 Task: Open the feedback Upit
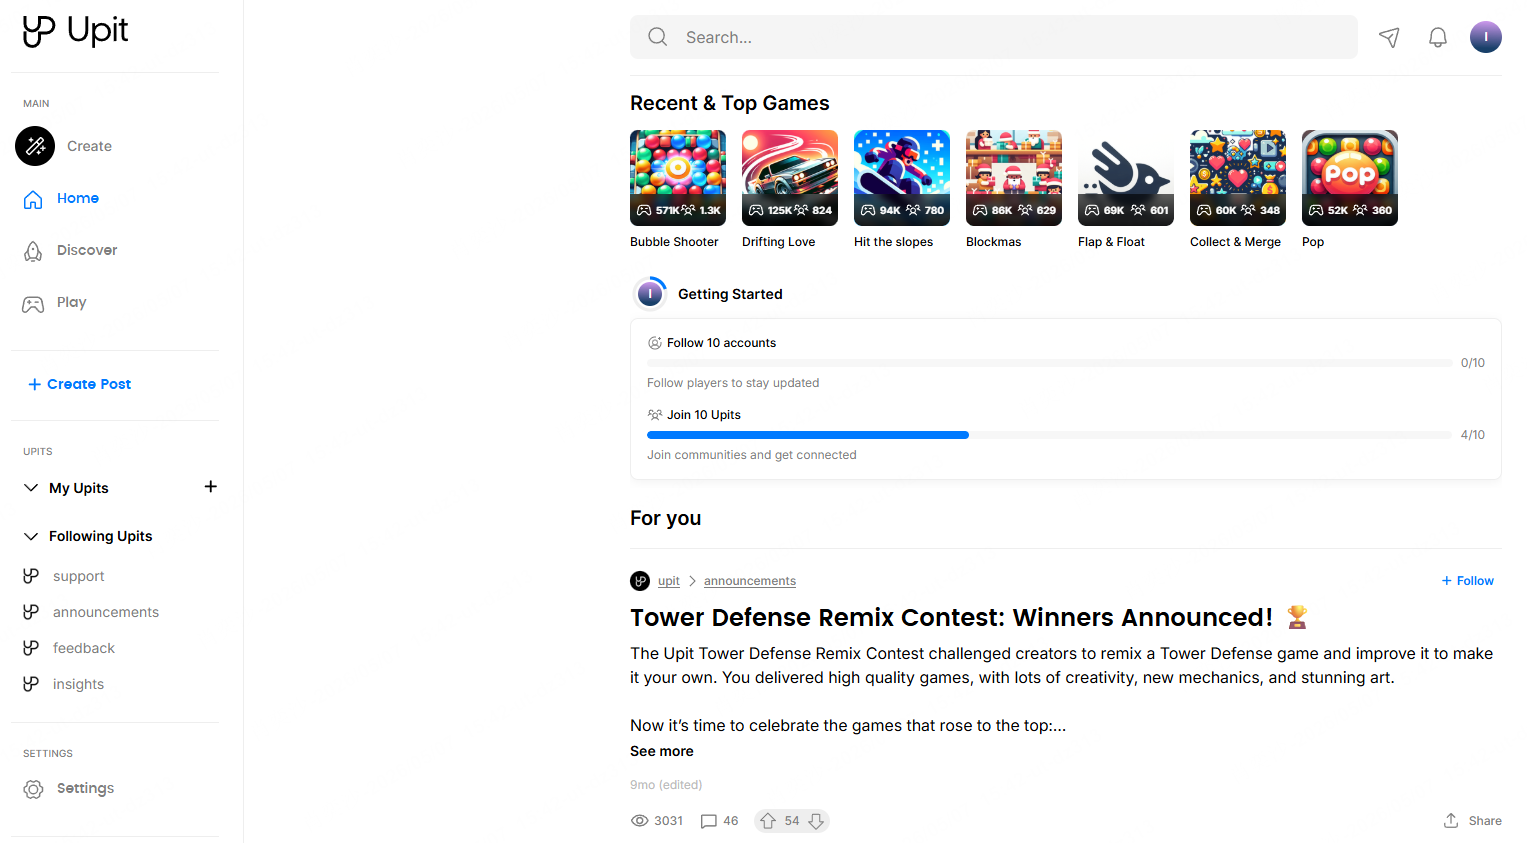coord(83,648)
